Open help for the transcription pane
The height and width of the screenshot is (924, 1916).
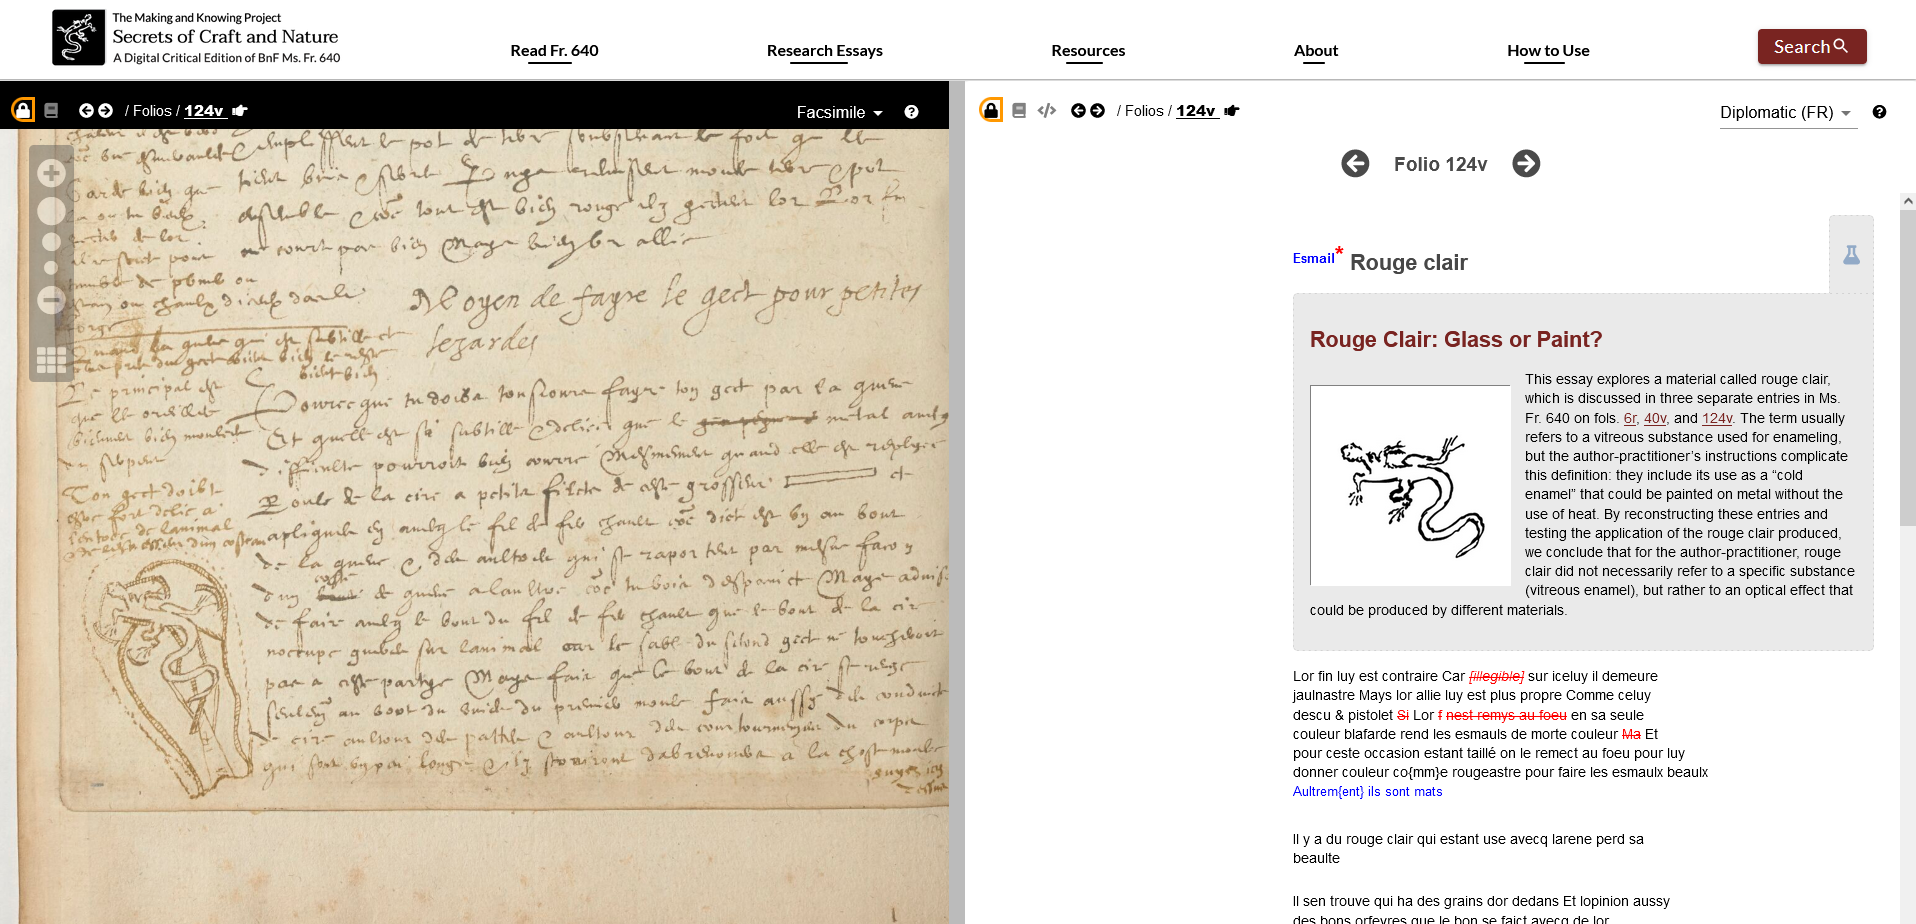[x=1879, y=112]
